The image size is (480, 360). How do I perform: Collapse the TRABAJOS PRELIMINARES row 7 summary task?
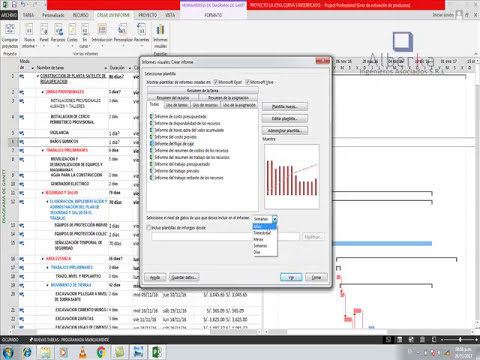coord(43,150)
